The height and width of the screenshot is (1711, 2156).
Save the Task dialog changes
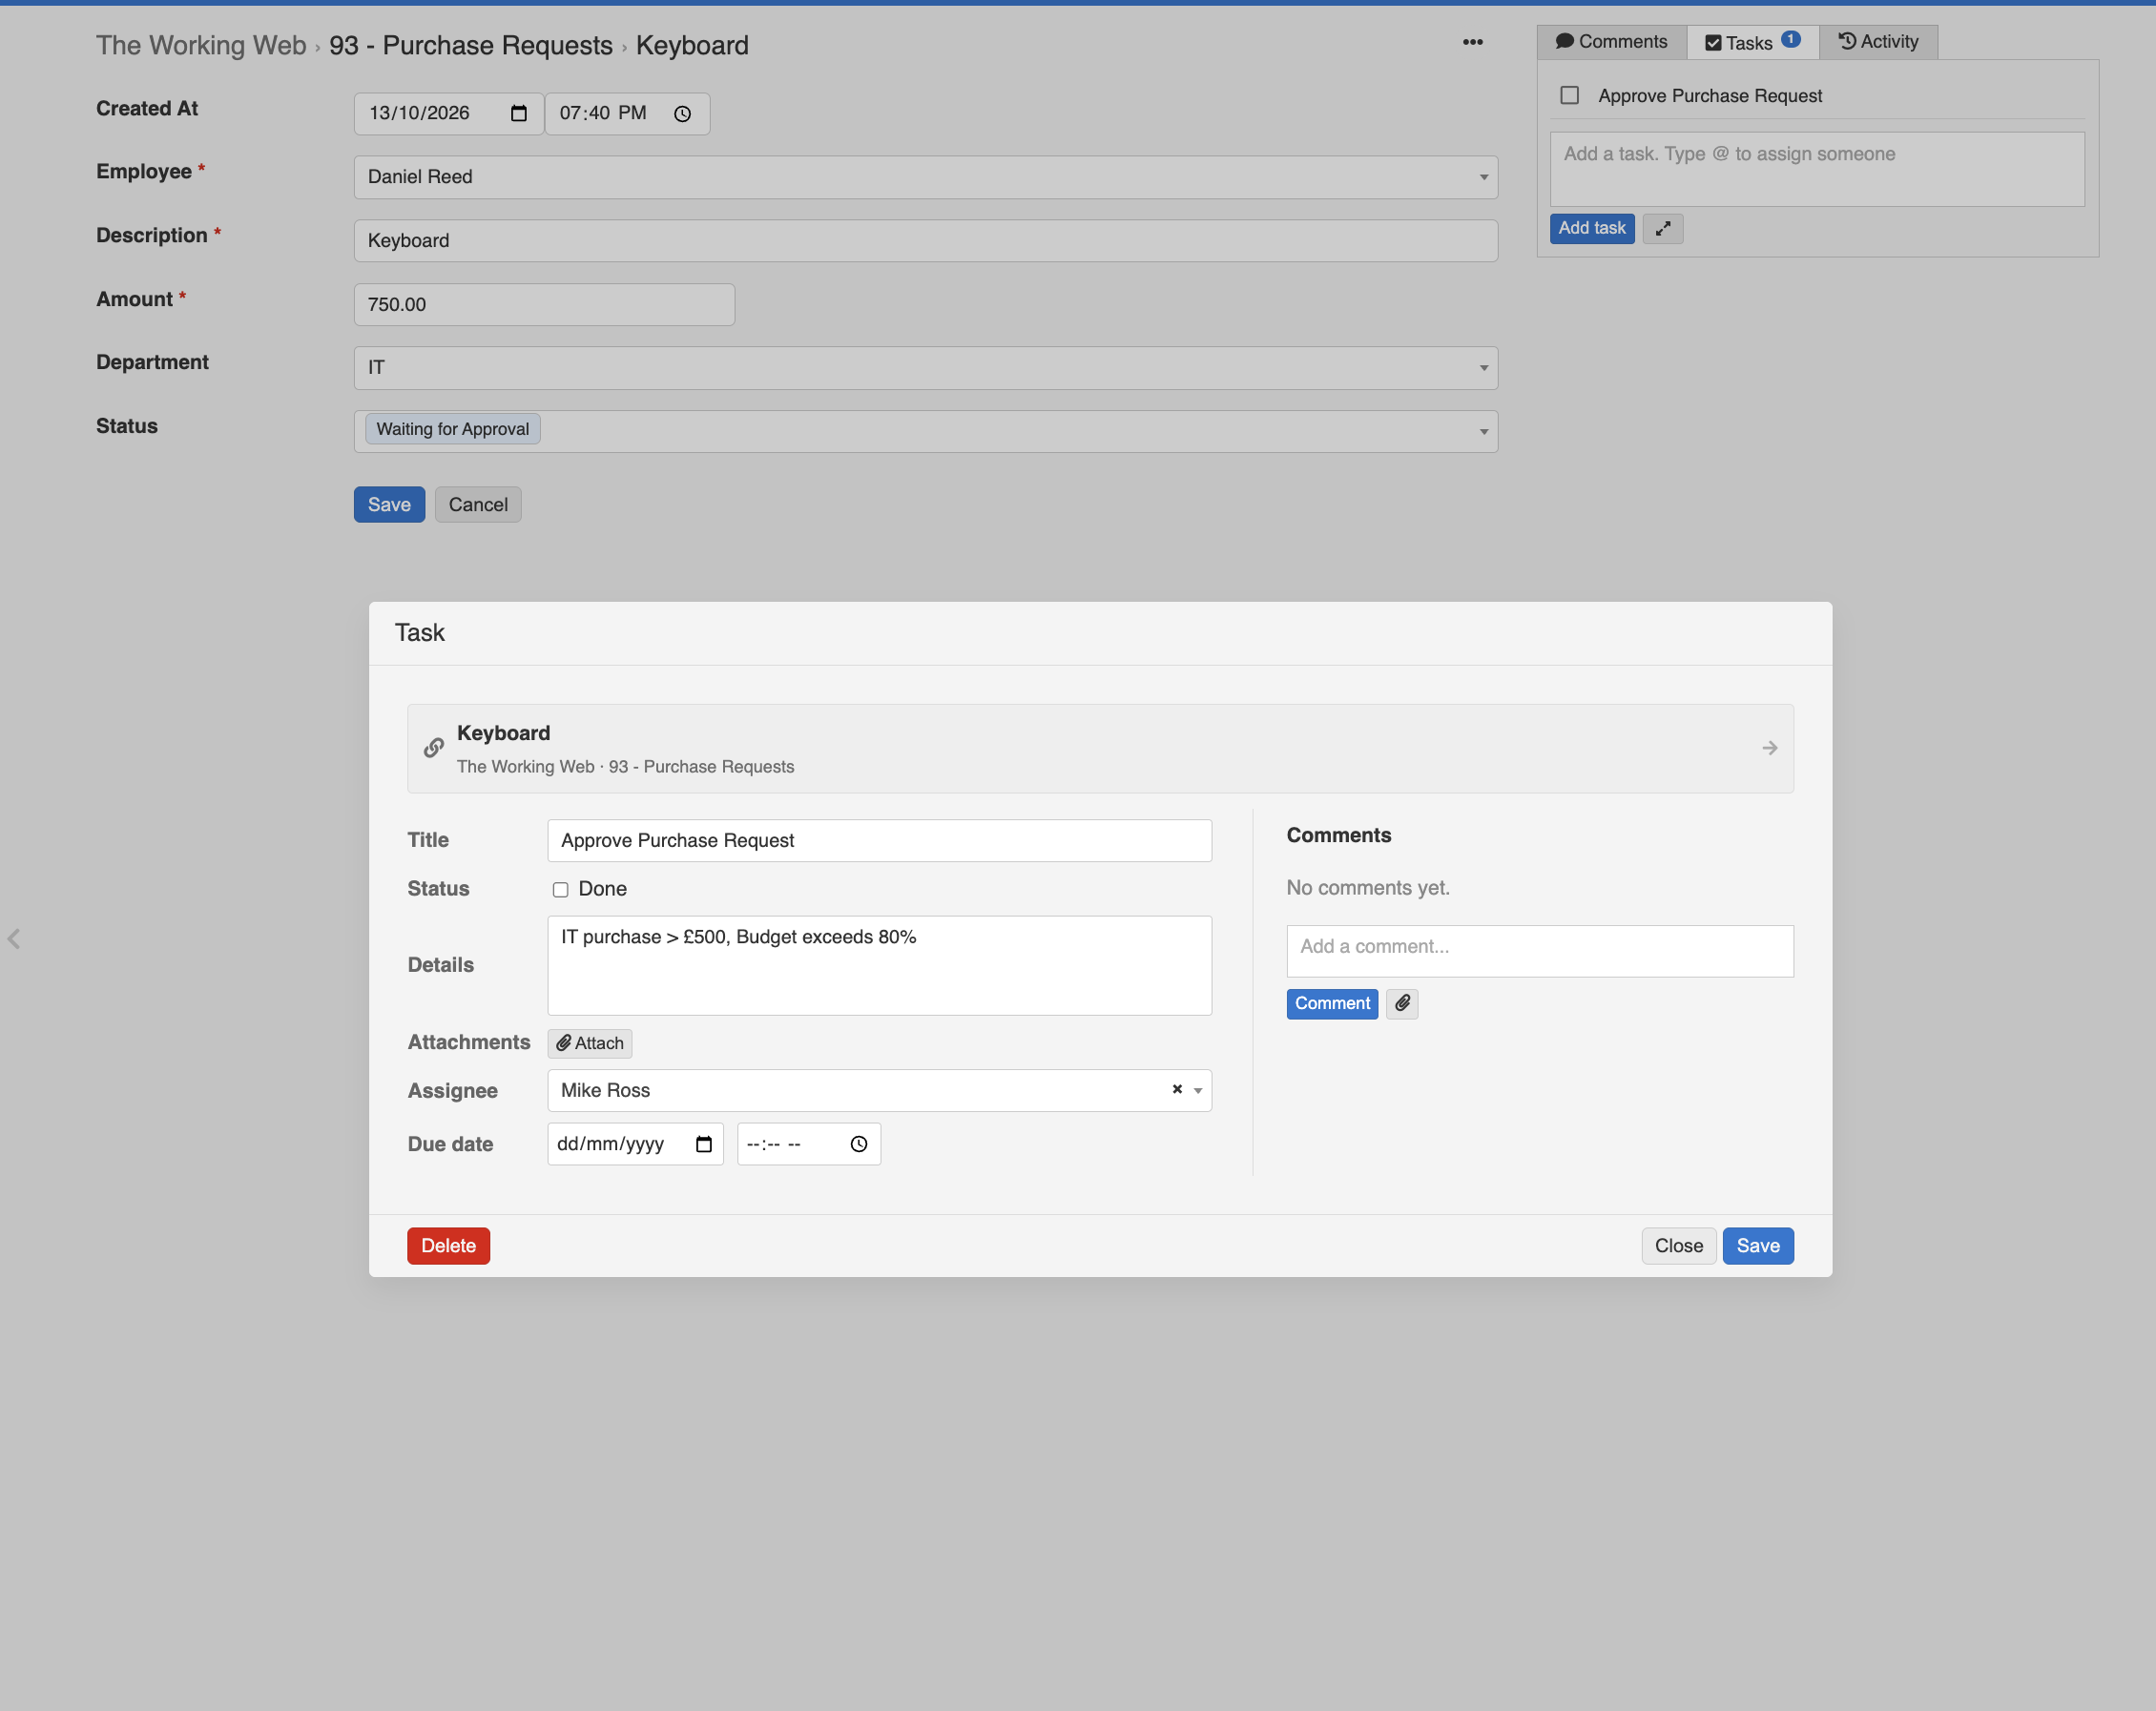click(1757, 1245)
